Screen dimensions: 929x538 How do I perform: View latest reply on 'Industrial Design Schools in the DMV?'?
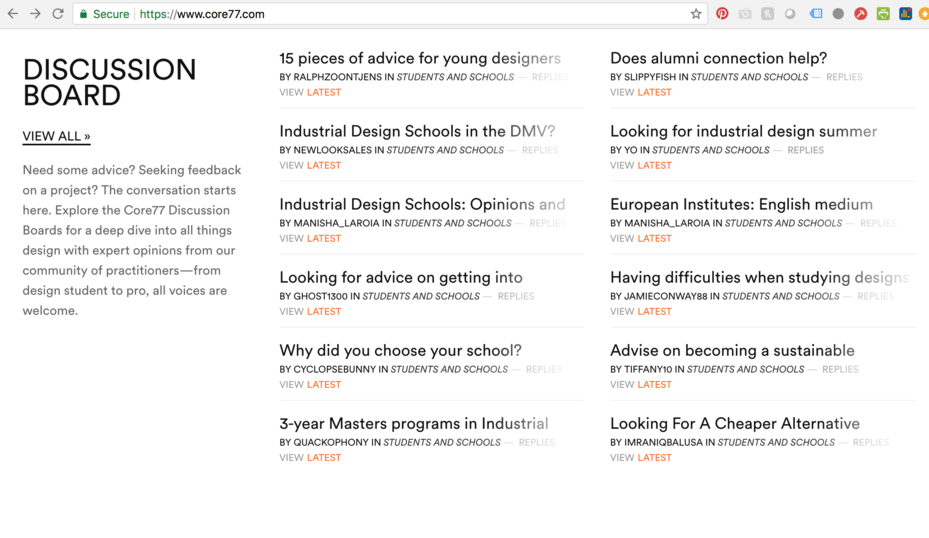coord(324,165)
